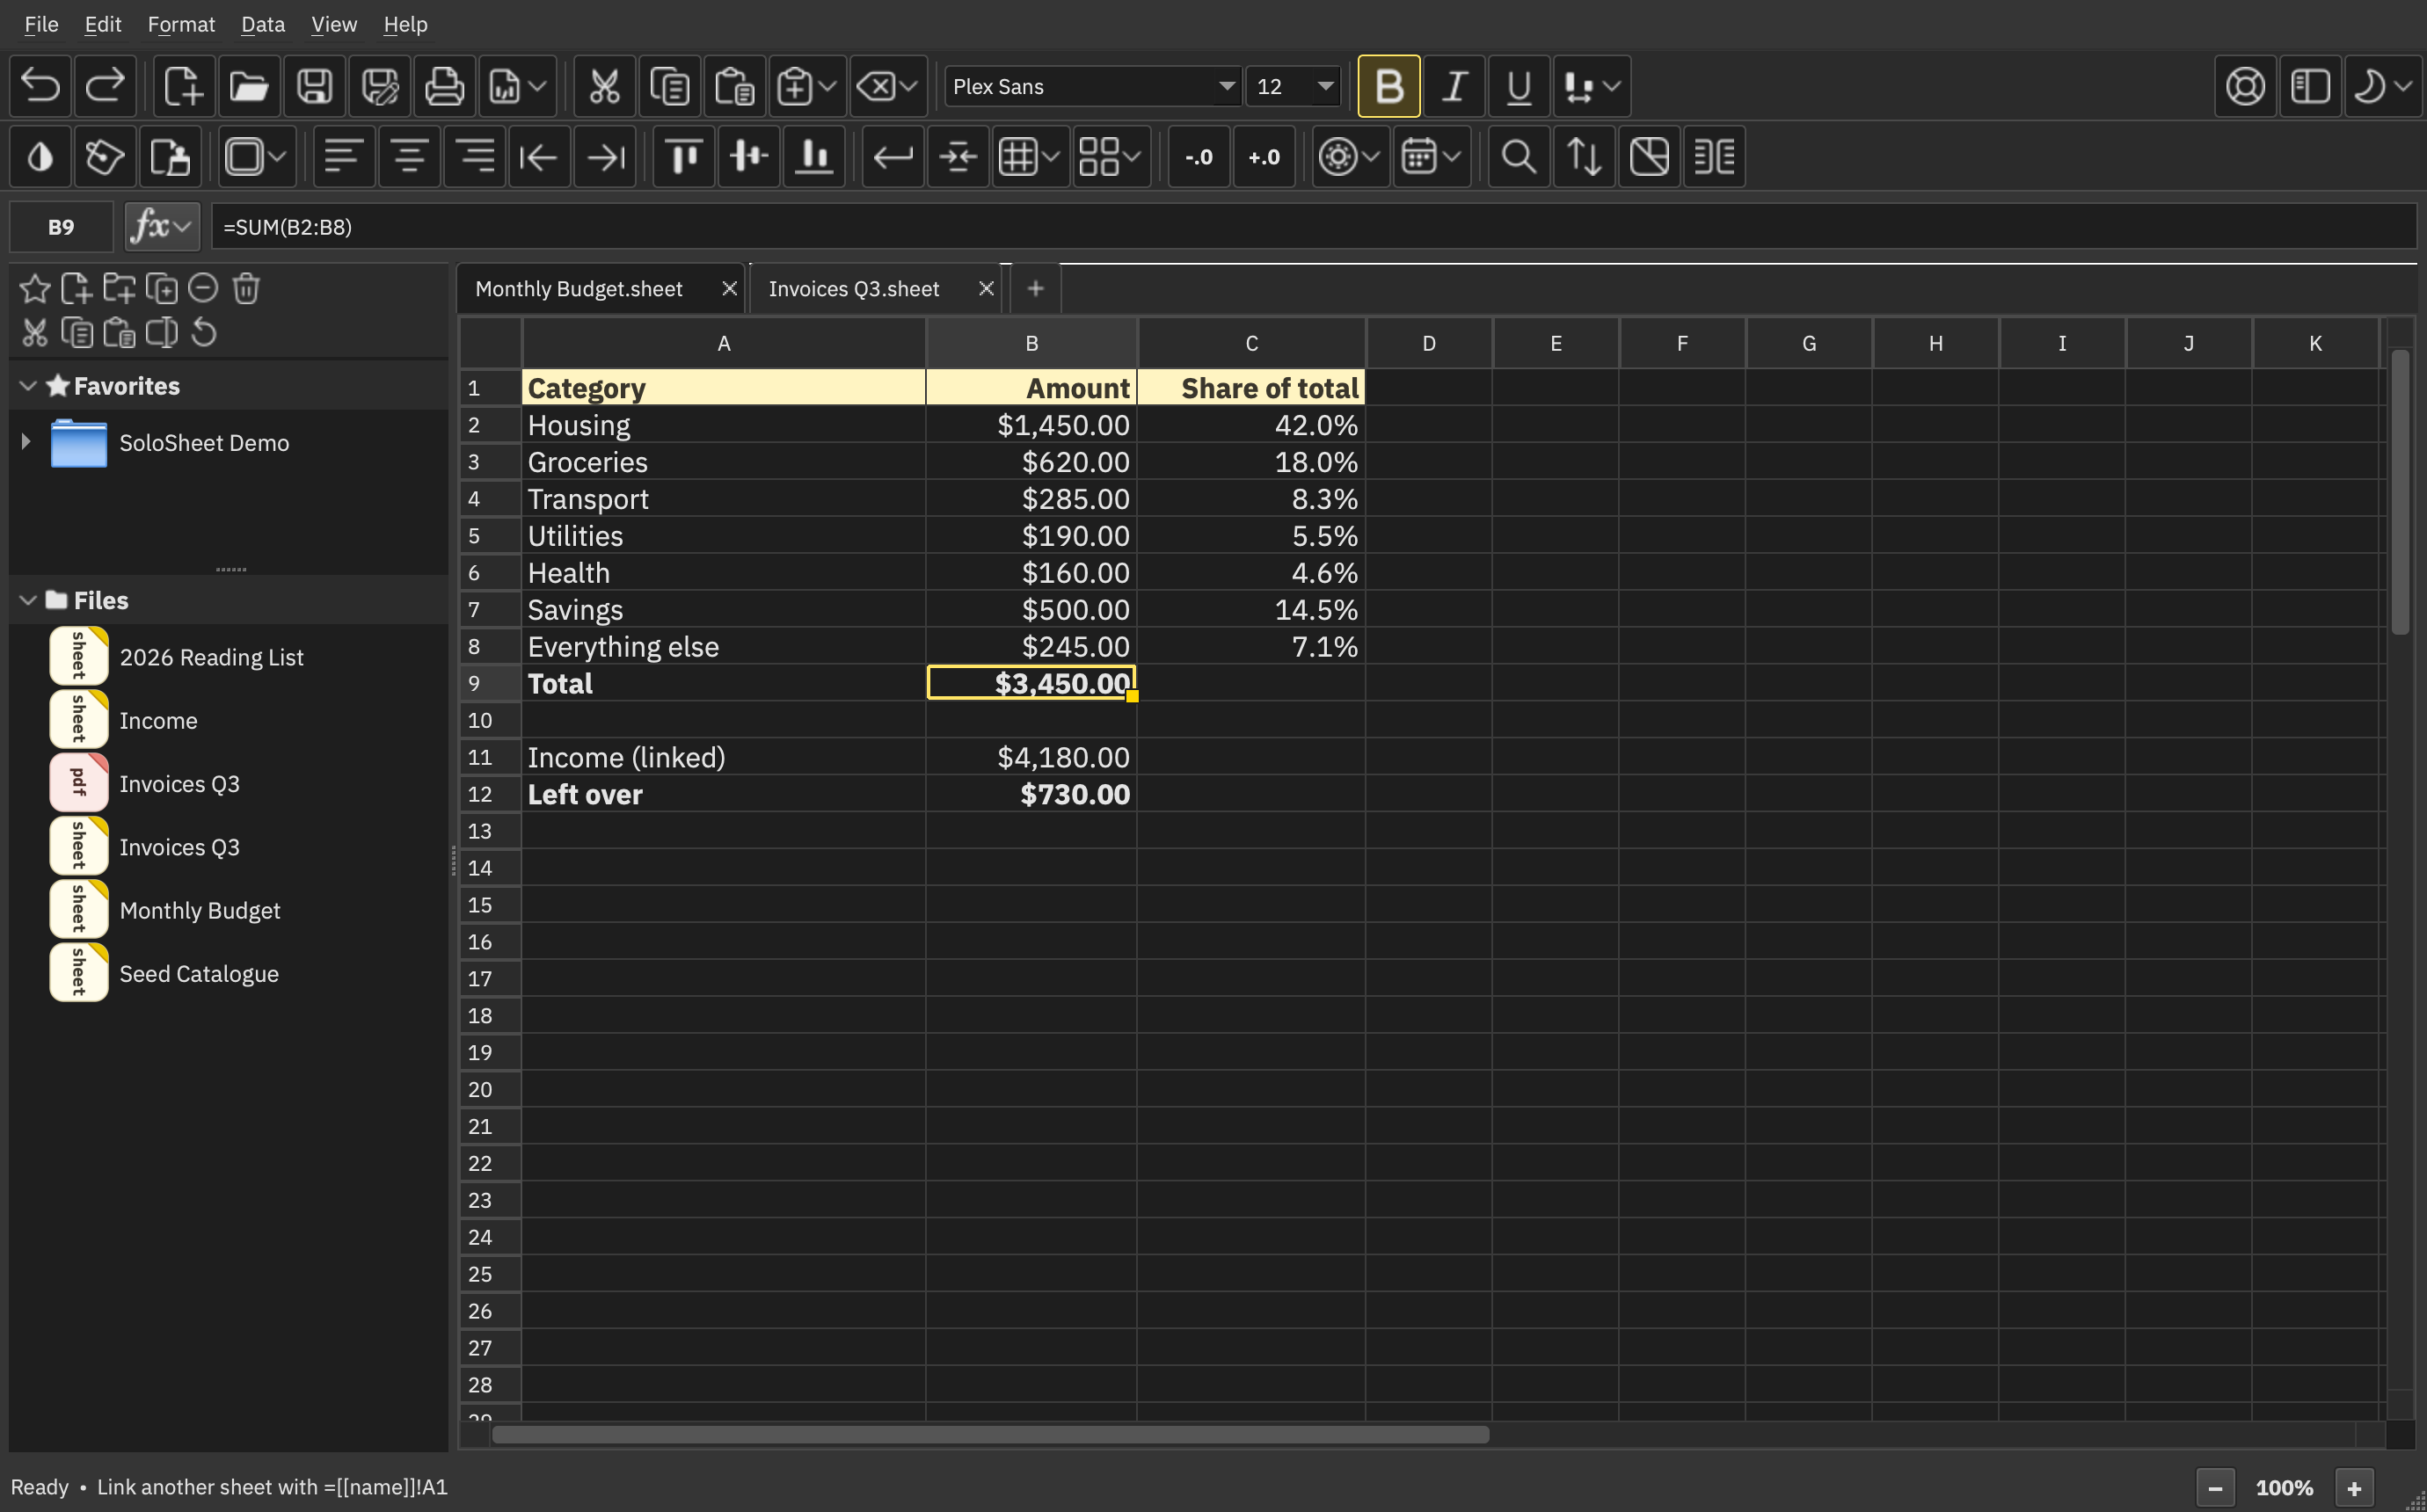Collapse the Favorites section
This screenshot has height=1512, width=2427.
click(28, 386)
